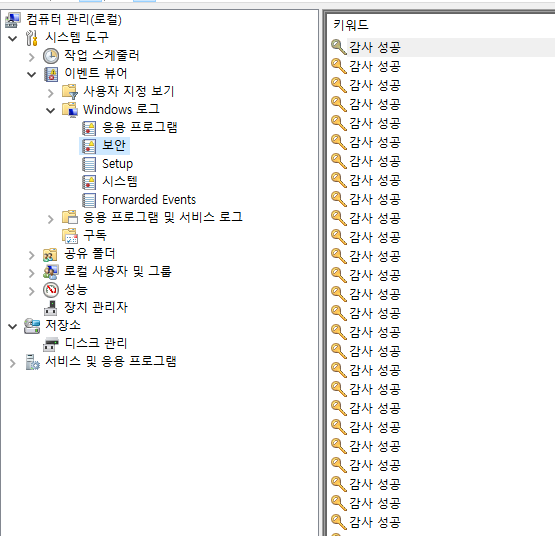Expand the 로컬 사용자 및 그룹 node
This screenshot has height=536, width=555.
(x=32, y=273)
